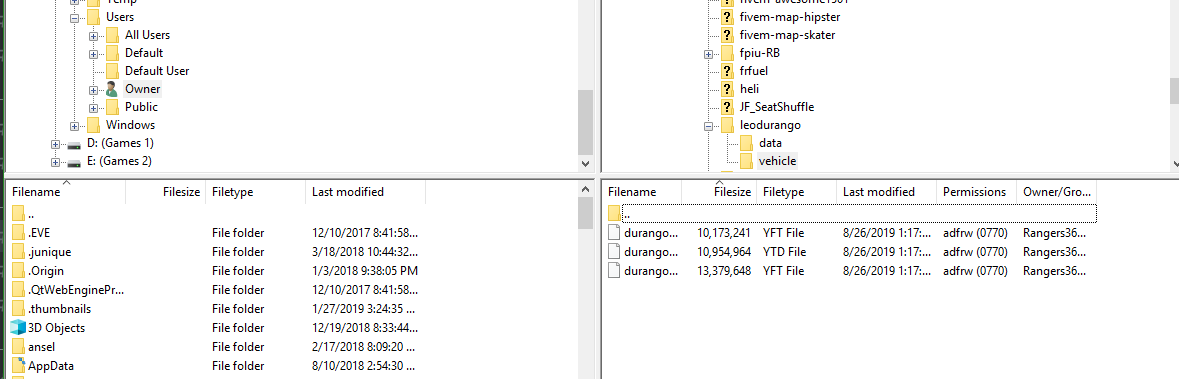Select the remote parent directory '..' entry
1179x379 pixels.
pyautogui.click(x=852, y=214)
